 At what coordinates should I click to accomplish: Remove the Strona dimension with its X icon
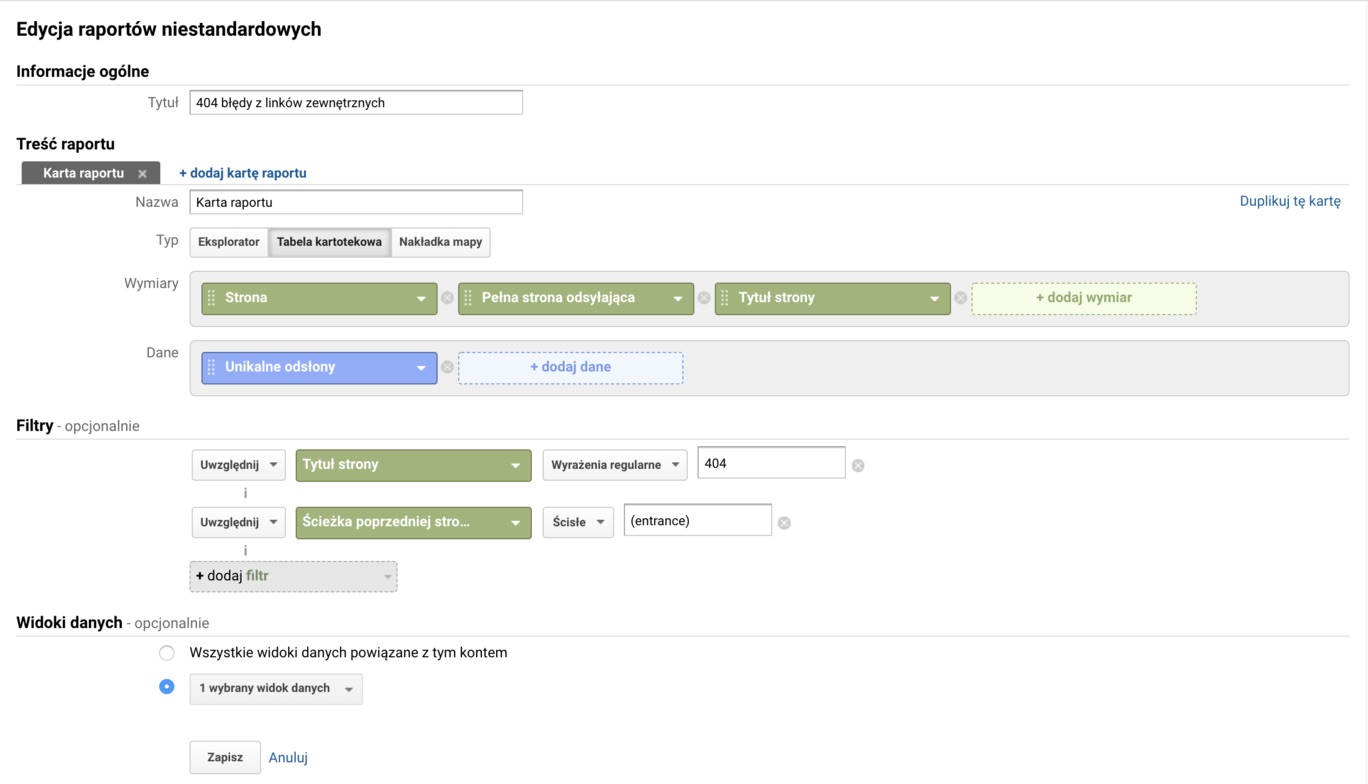(x=447, y=298)
